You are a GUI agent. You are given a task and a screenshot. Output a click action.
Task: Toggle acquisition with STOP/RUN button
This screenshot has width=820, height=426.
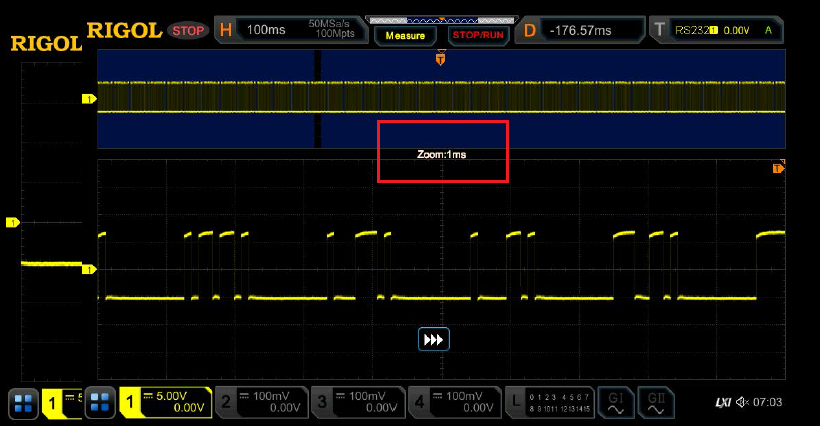point(479,35)
